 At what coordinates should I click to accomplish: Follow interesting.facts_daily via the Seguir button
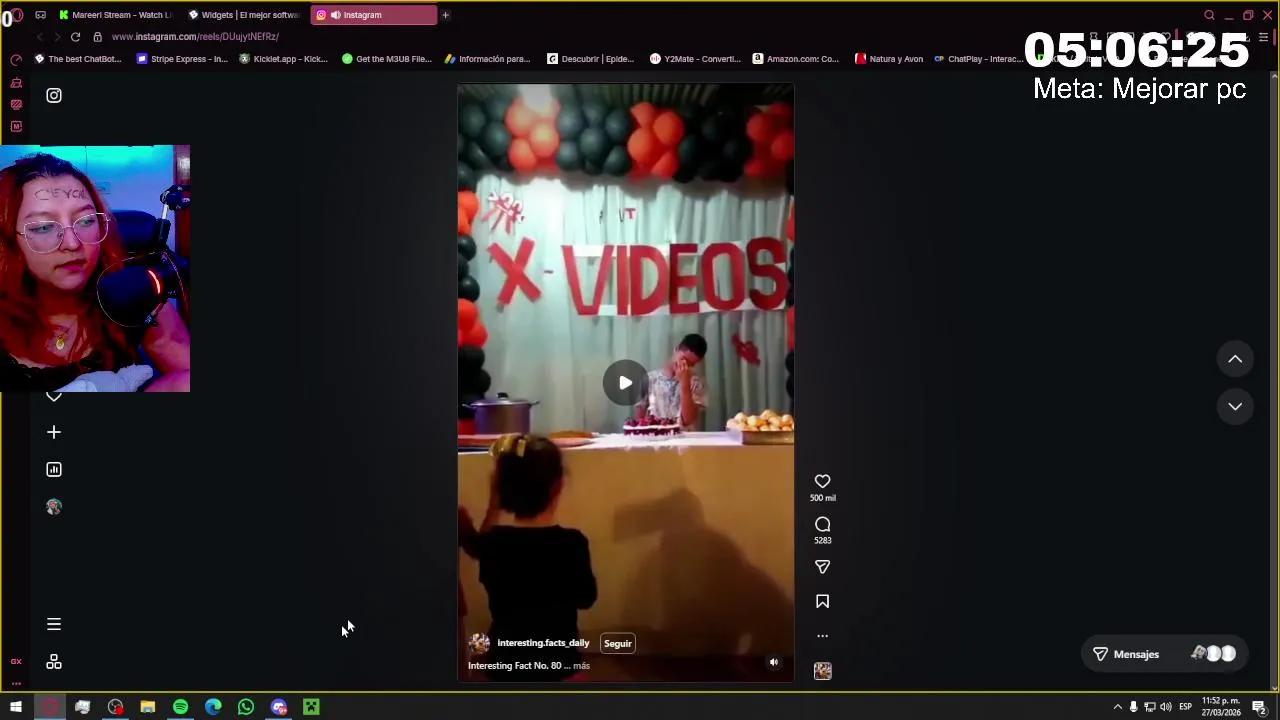click(x=618, y=643)
